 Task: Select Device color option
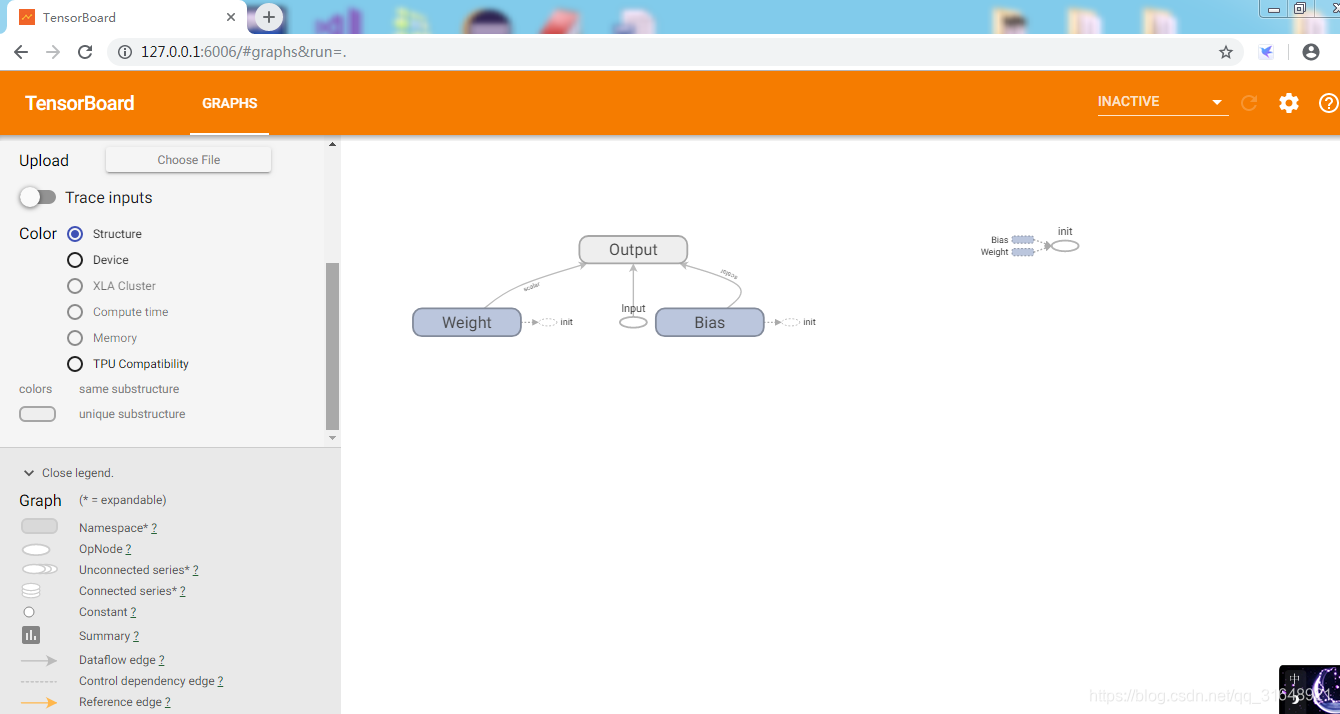[x=75, y=260]
